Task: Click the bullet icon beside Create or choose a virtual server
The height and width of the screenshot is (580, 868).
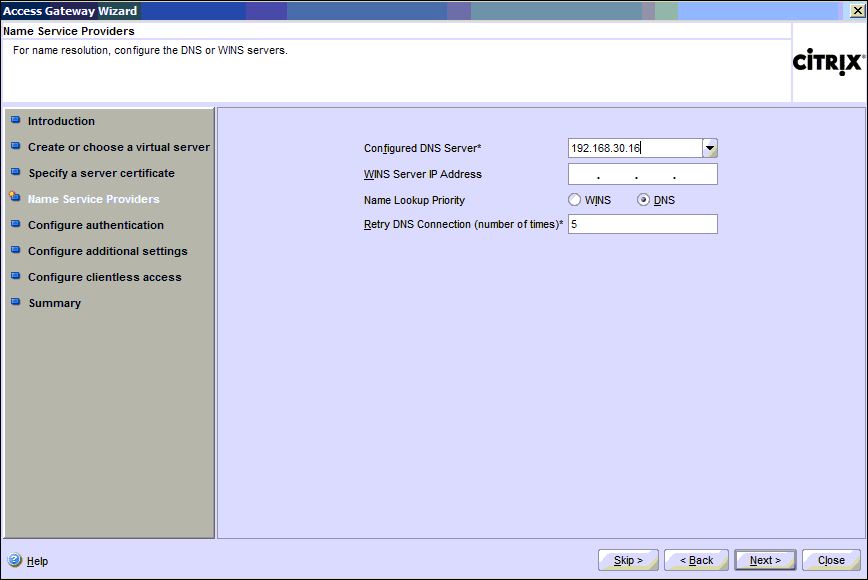Action: click(15, 146)
